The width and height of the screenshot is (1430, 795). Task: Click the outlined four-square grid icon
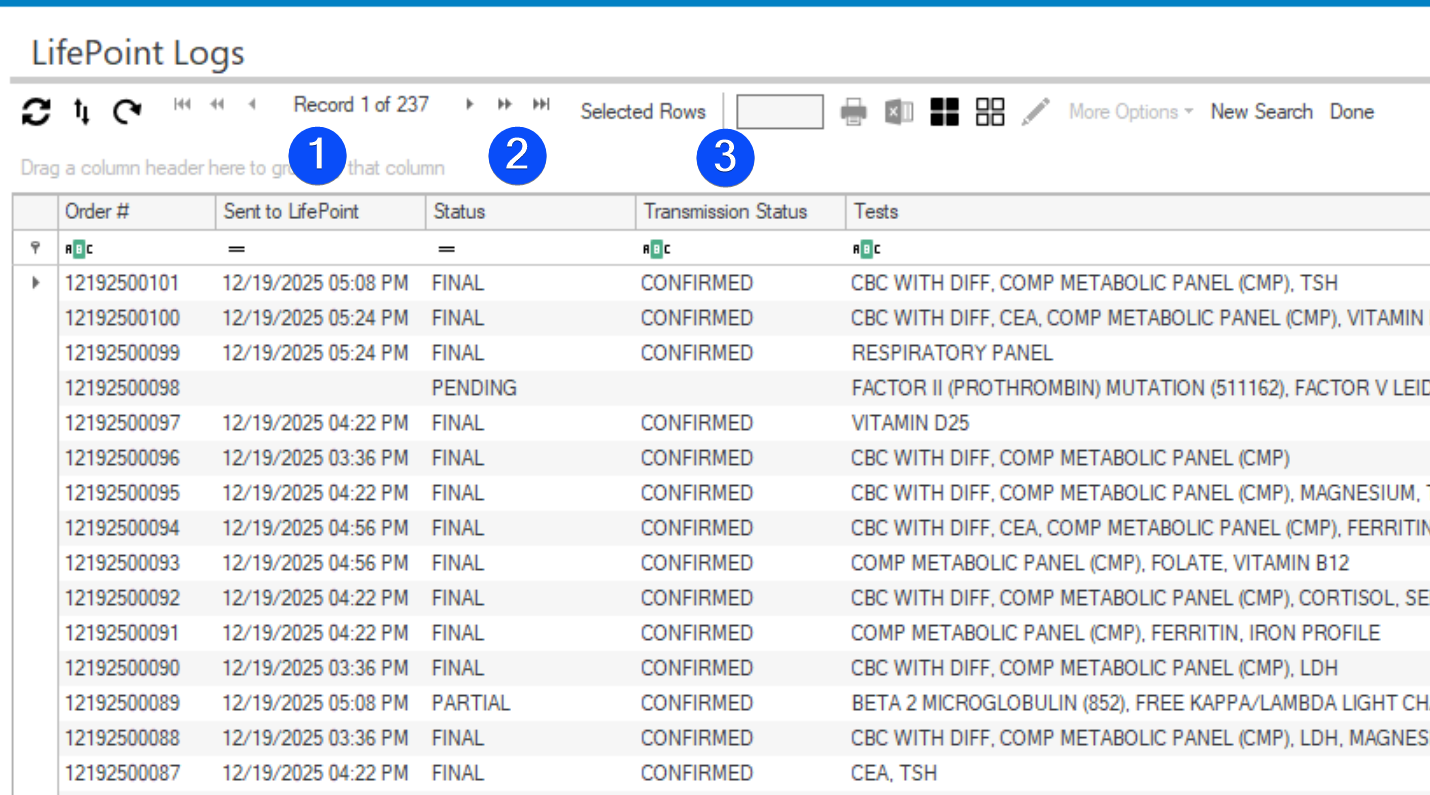[990, 112]
